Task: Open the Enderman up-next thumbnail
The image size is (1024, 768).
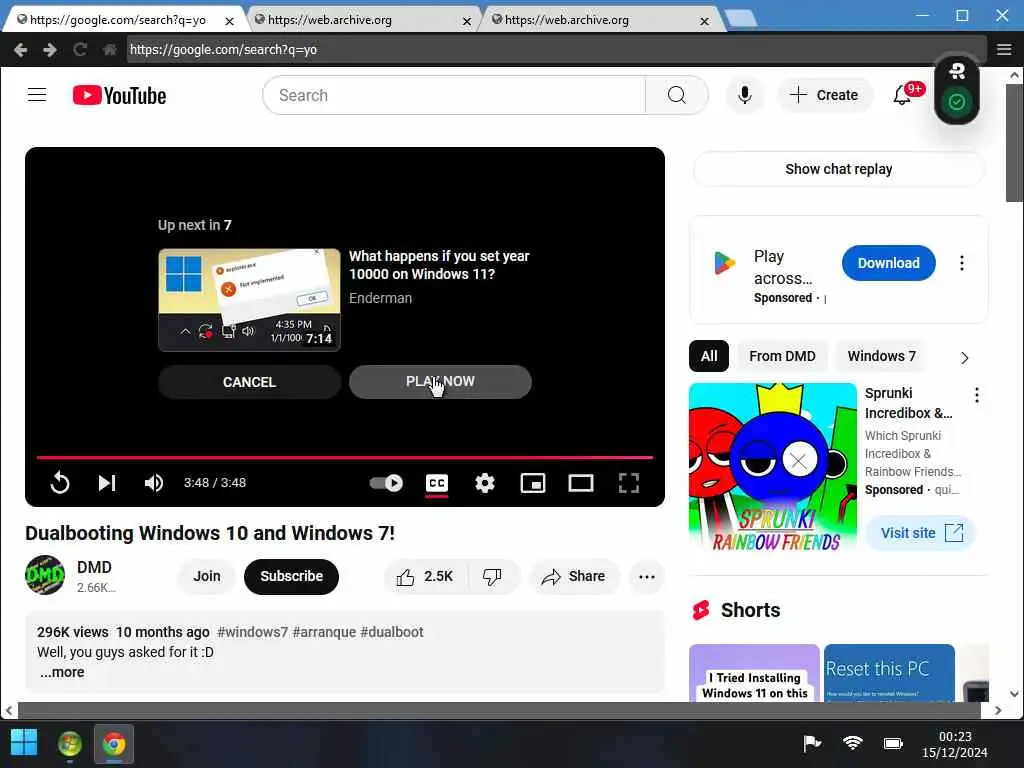Action: (x=249, y=300)
